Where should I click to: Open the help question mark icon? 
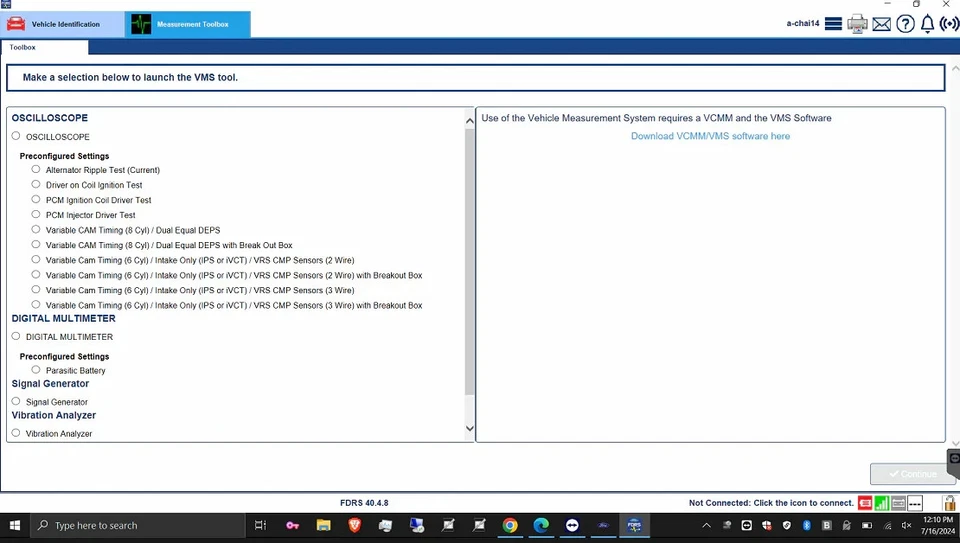[x=906, y=24]
